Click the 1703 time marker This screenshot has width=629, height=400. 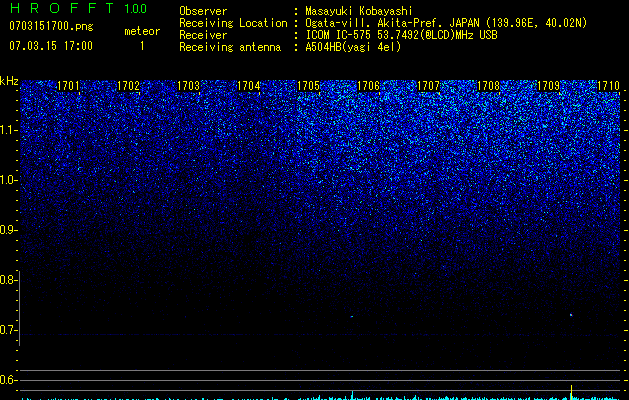pyautogui.click(x=189, y=85)
